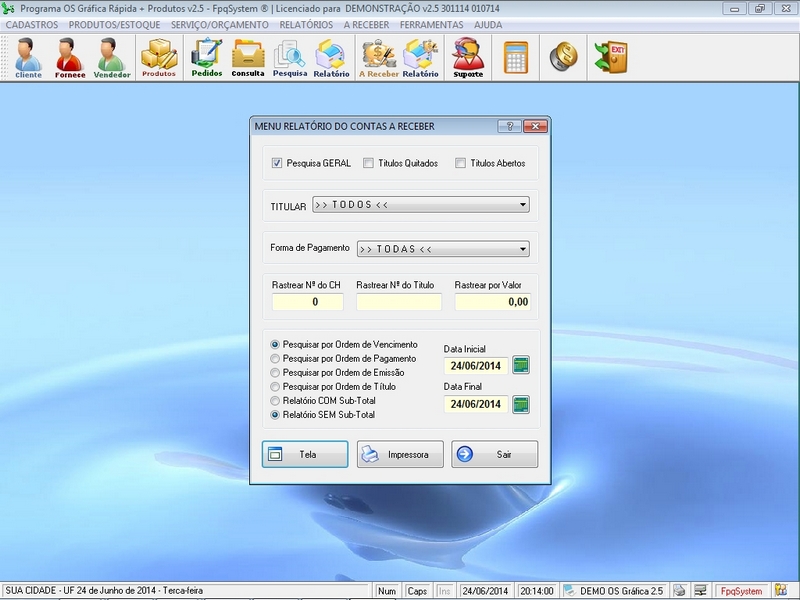This screenshot has width=800, height=600.
Task: Close the Contas a Receber dialog
Action: pyautogui.click(x=535, y=126)
